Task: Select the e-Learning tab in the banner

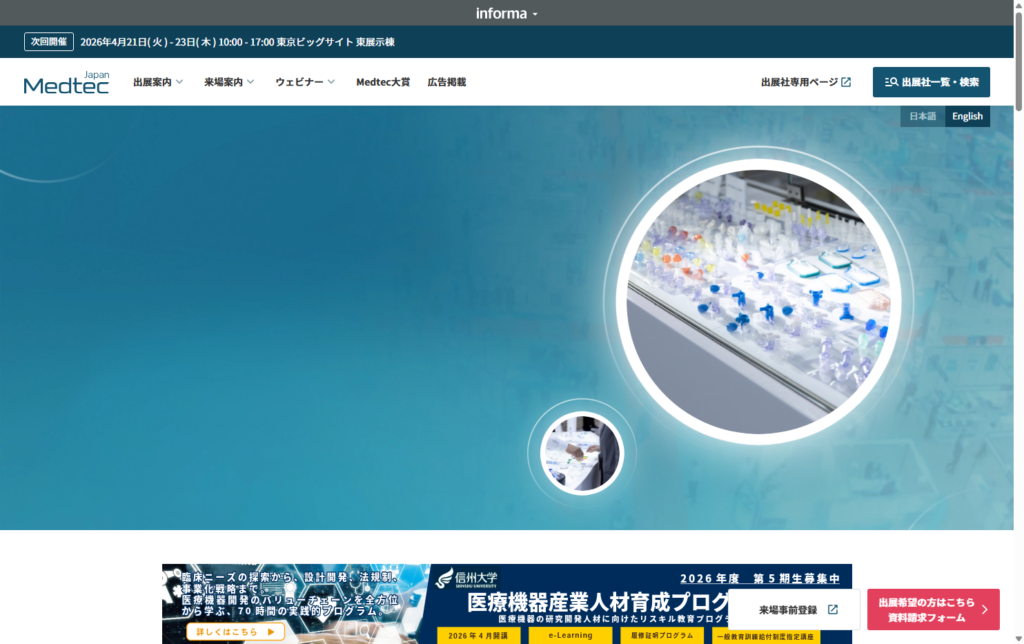Action: click(569, 635)
